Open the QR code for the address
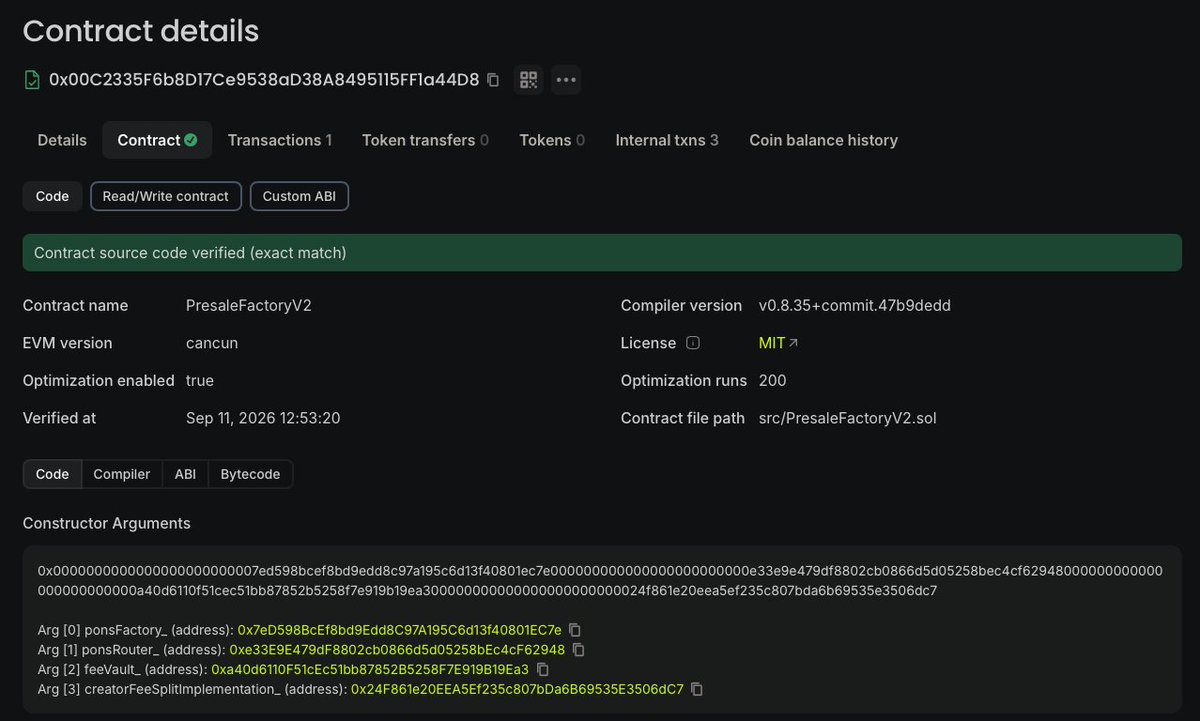The width and height of the screenshot is (1200, 721). coord(529,80)
